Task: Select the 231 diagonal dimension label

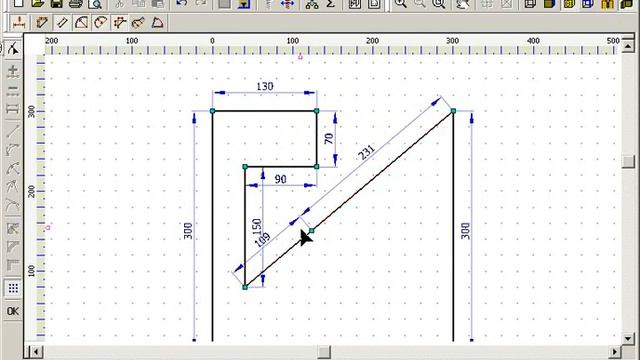Action: [367, 153]
